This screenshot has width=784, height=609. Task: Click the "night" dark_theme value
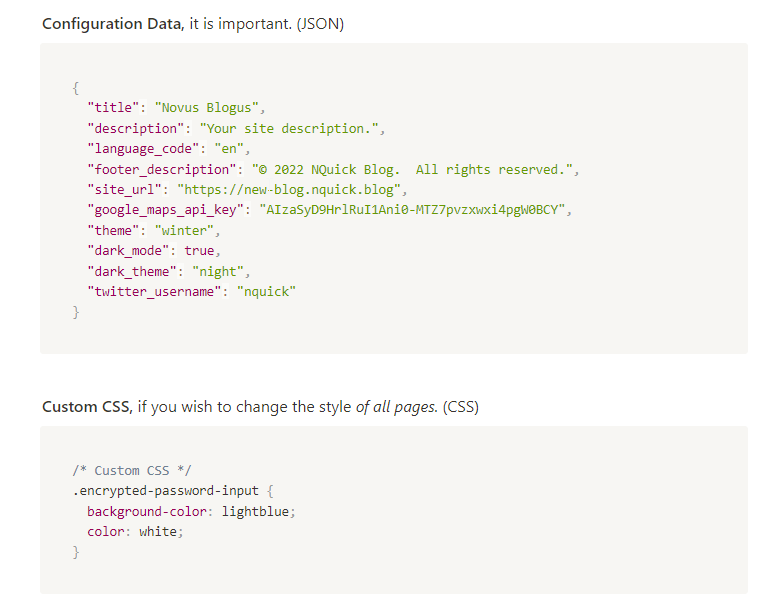point(218,272)
